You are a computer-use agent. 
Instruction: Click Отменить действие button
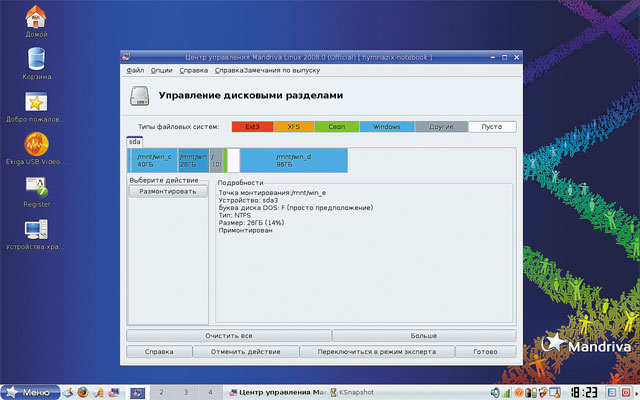point(245,352)
